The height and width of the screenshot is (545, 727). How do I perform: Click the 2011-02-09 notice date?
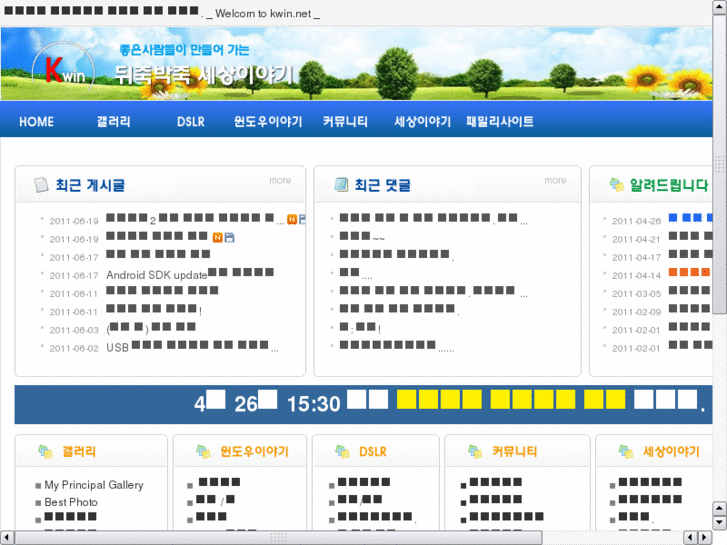[636, 312]
